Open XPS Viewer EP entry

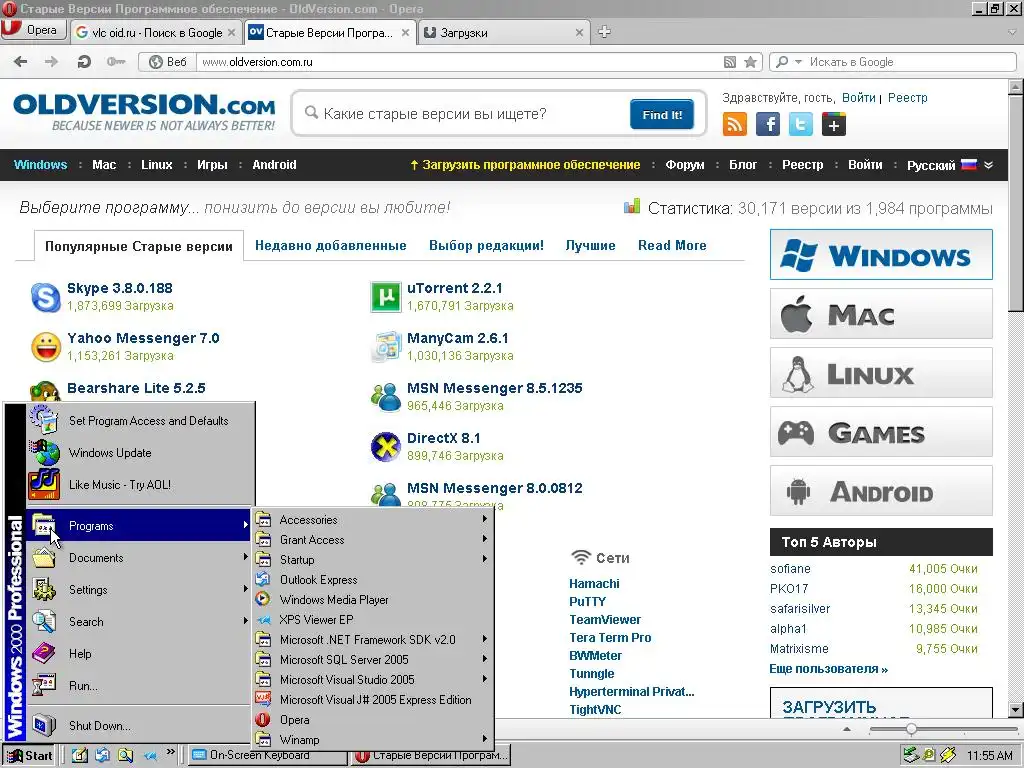click(x=373, y=620)
